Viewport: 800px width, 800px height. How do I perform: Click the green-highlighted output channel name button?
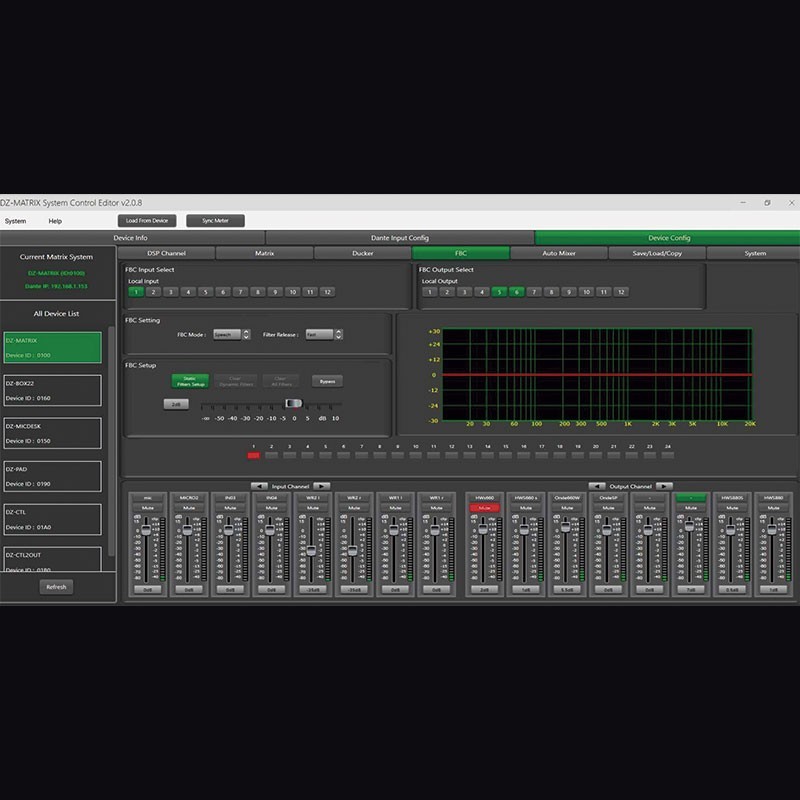tap(690, 497)
